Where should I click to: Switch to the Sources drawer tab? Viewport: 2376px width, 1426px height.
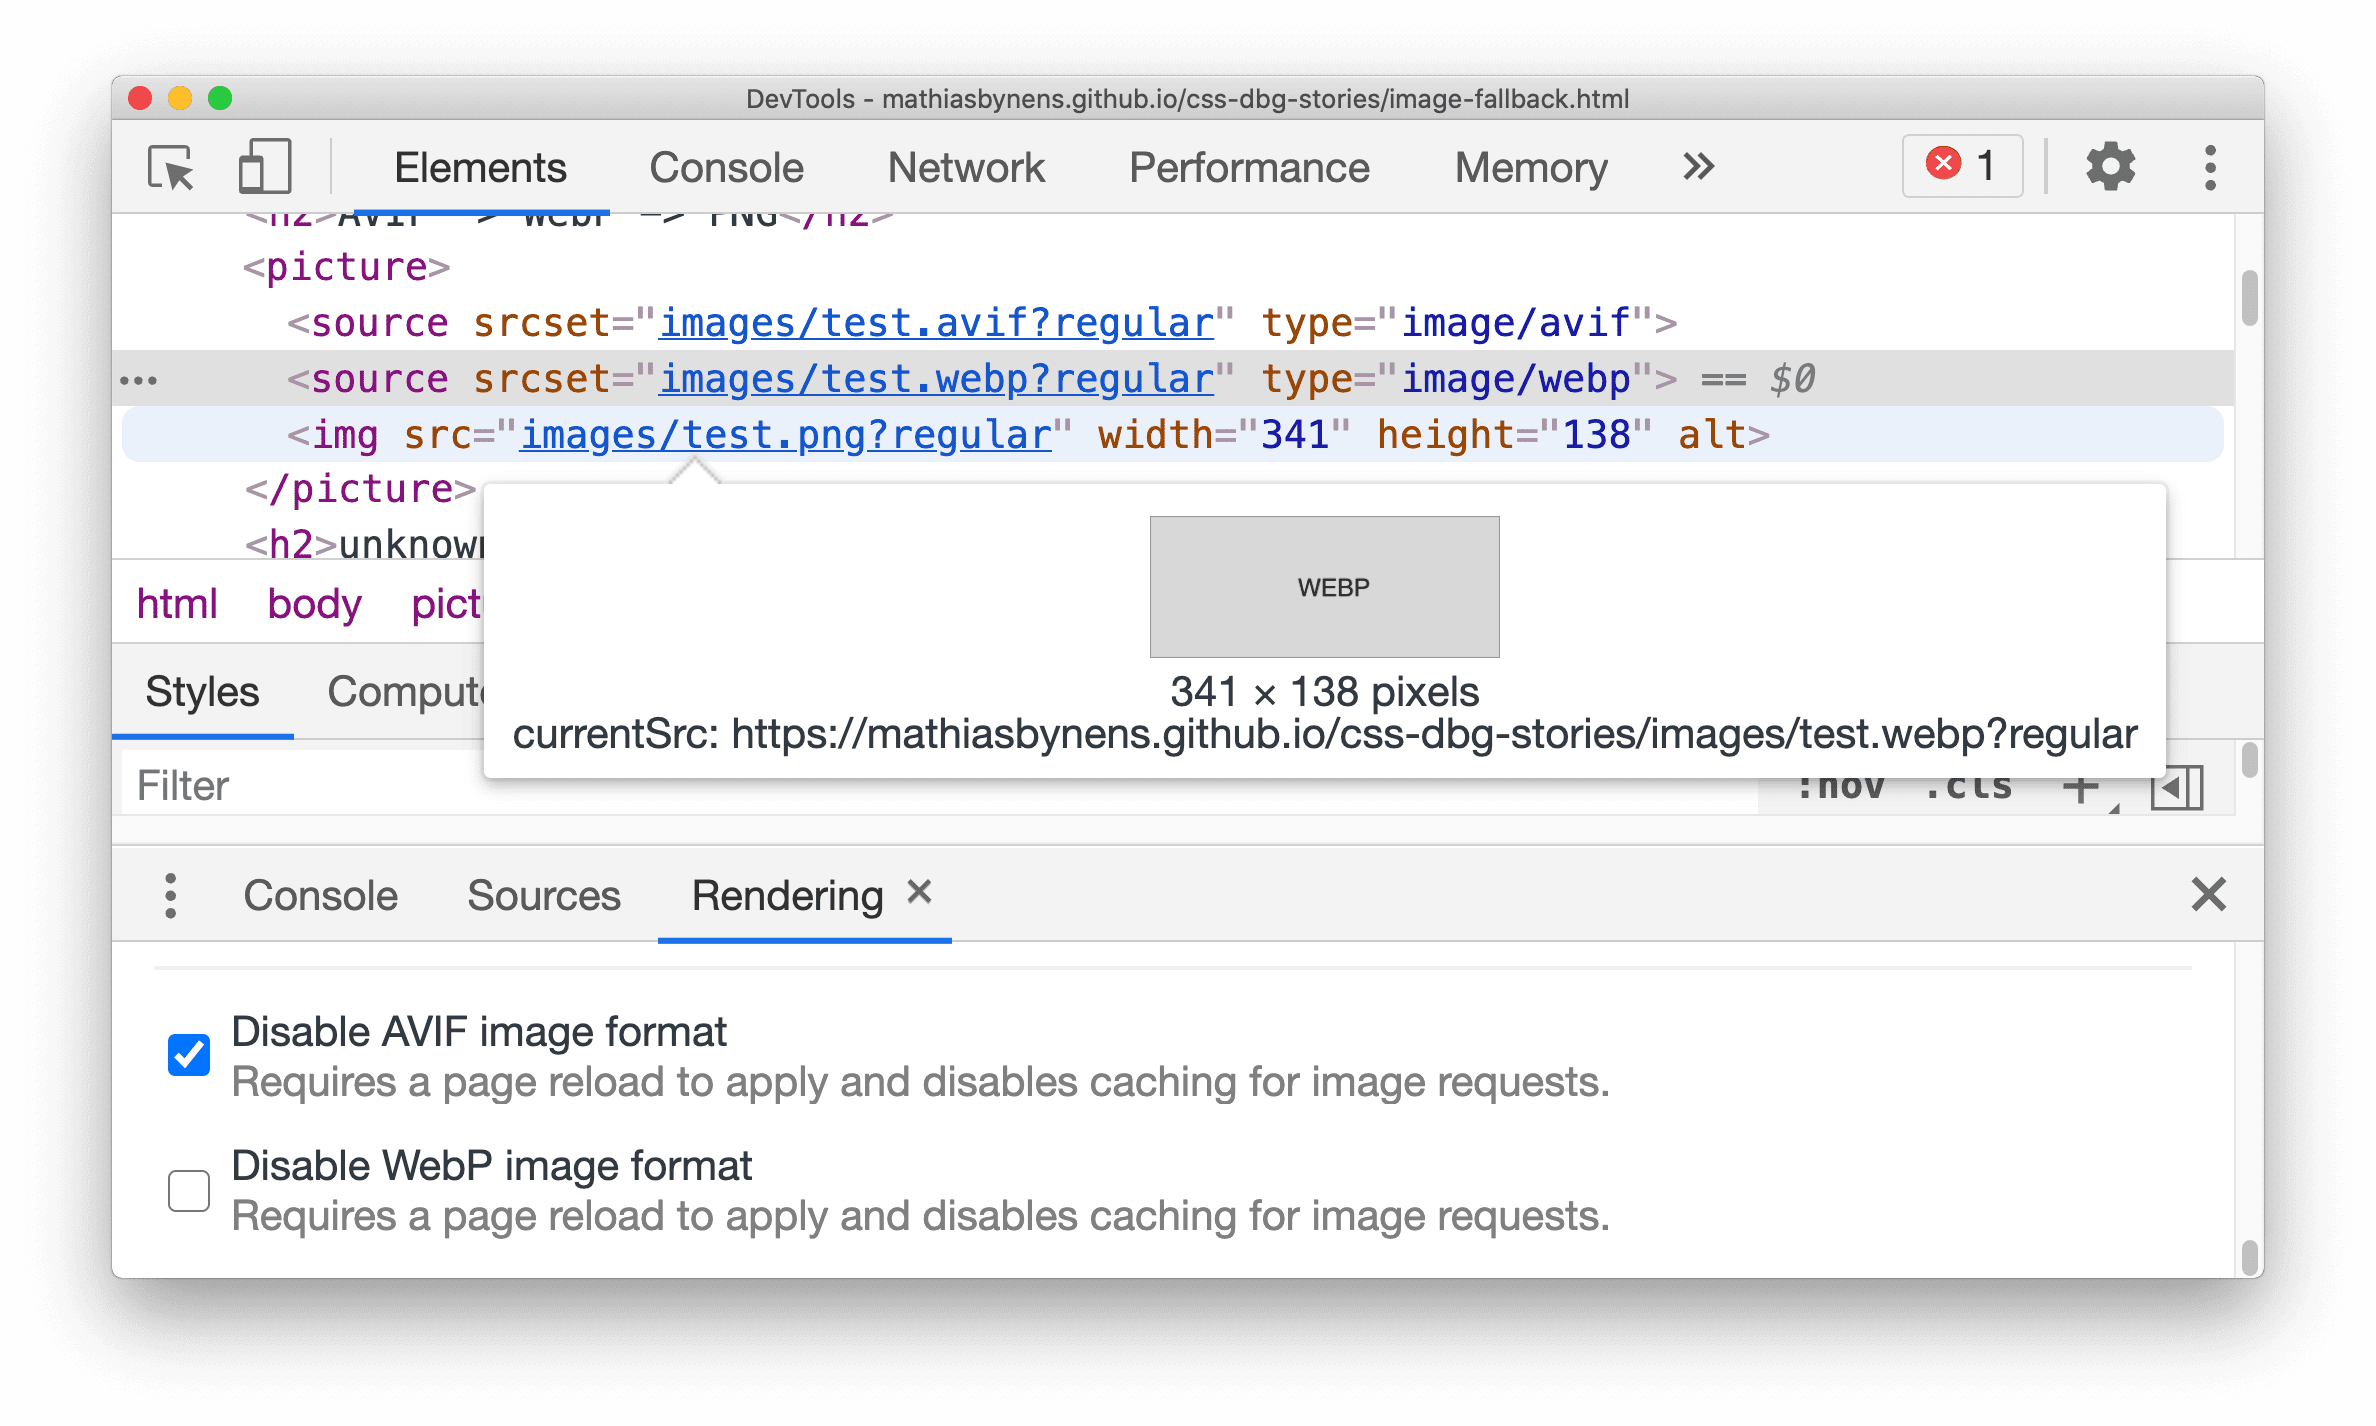coord(543,893)
